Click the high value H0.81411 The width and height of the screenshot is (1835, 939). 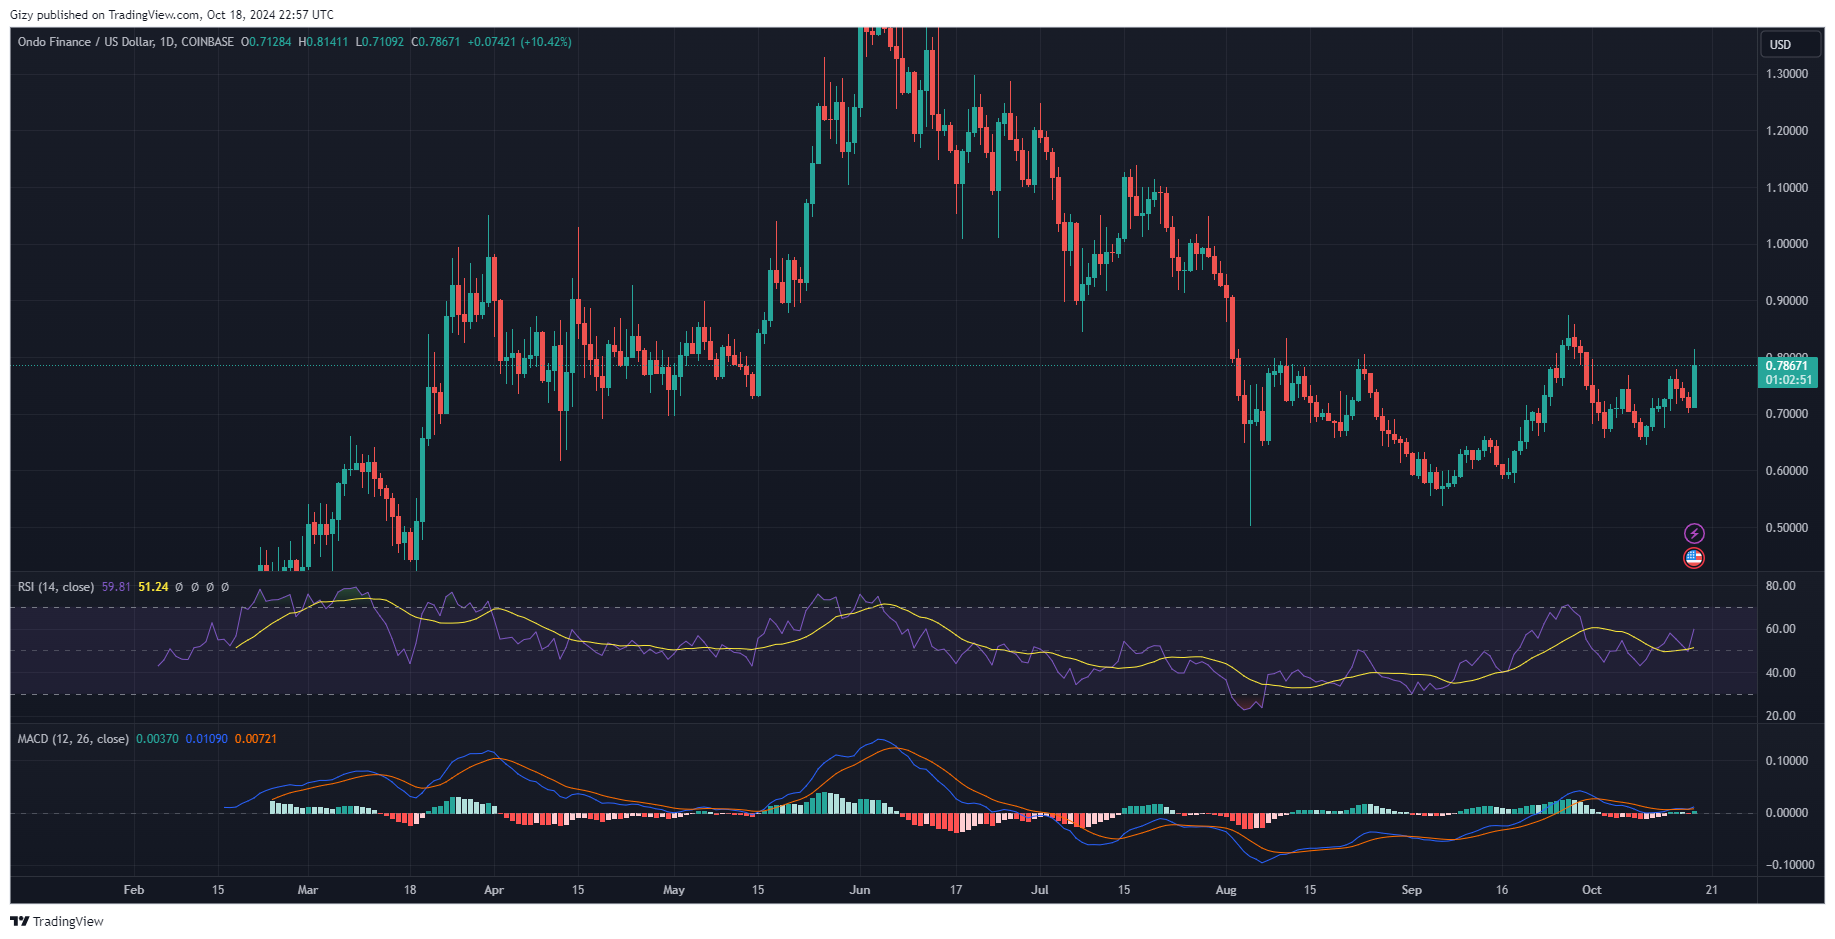[x=323, y=42]
